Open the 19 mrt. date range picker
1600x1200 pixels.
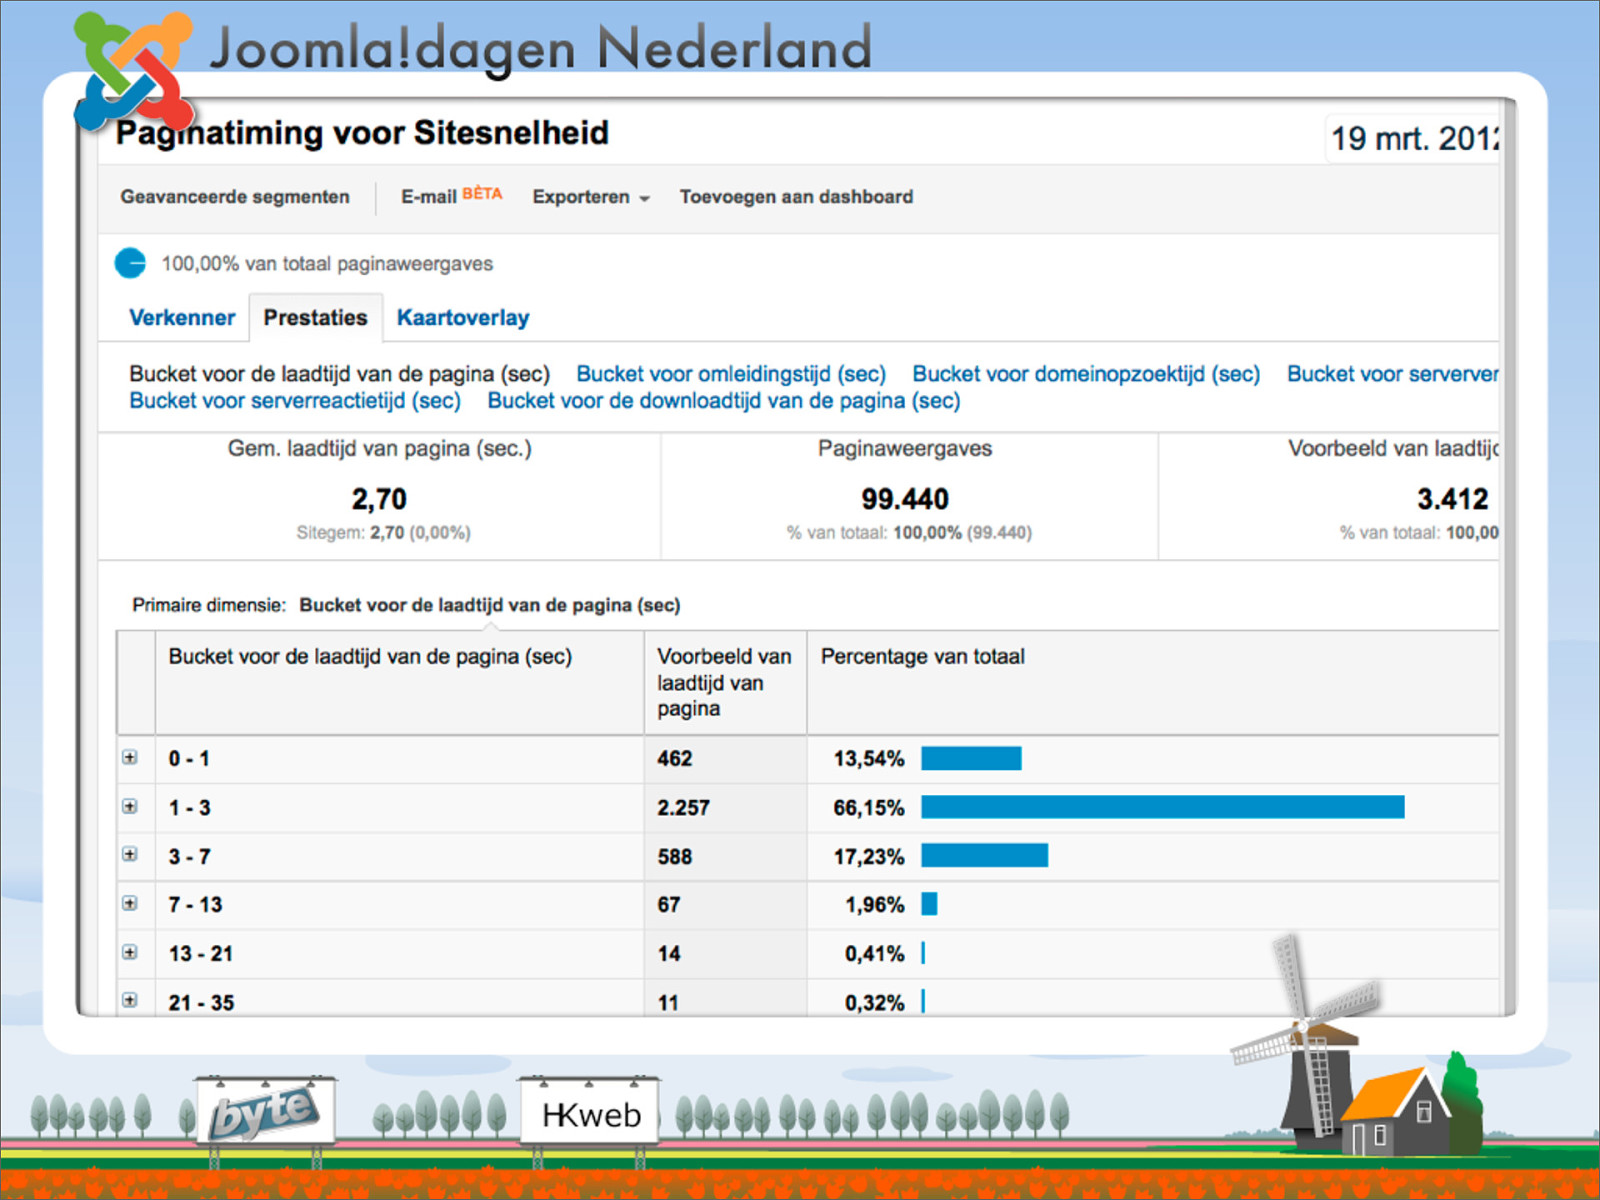tap(1414, 138)
